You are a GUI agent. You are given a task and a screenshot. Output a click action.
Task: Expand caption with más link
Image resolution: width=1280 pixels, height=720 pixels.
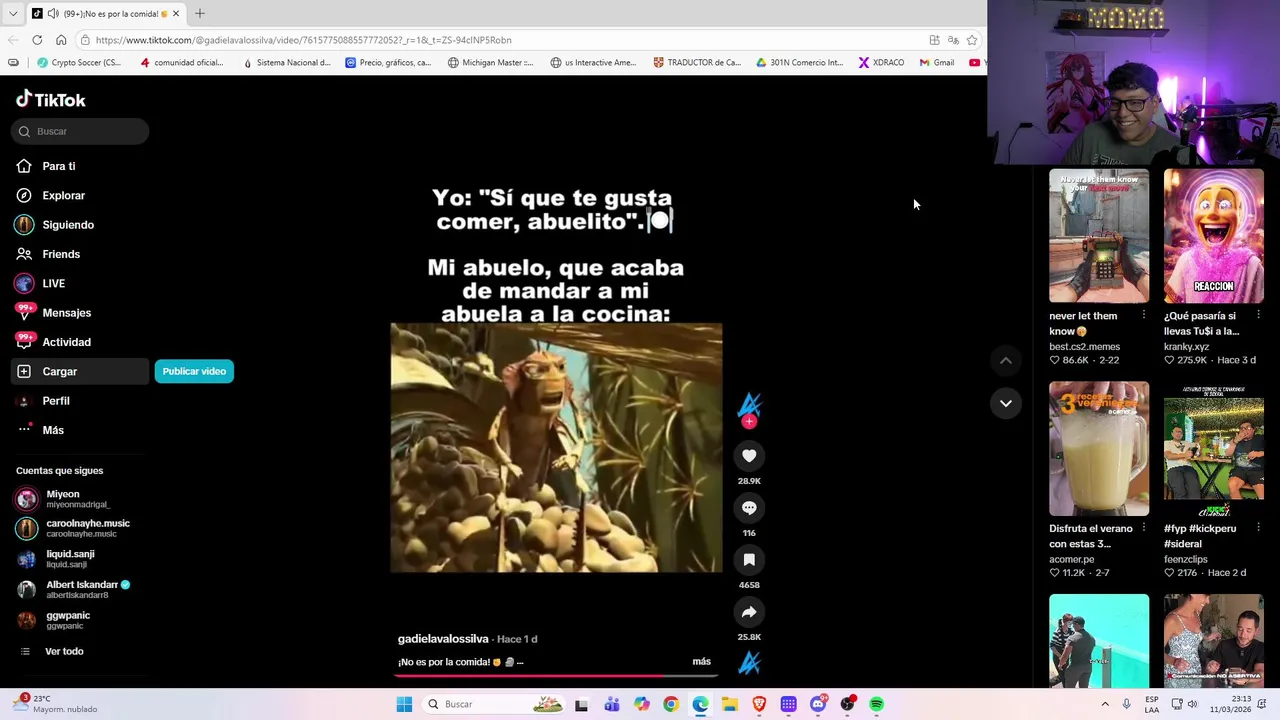pyautogui.click(x=701, y=662)
